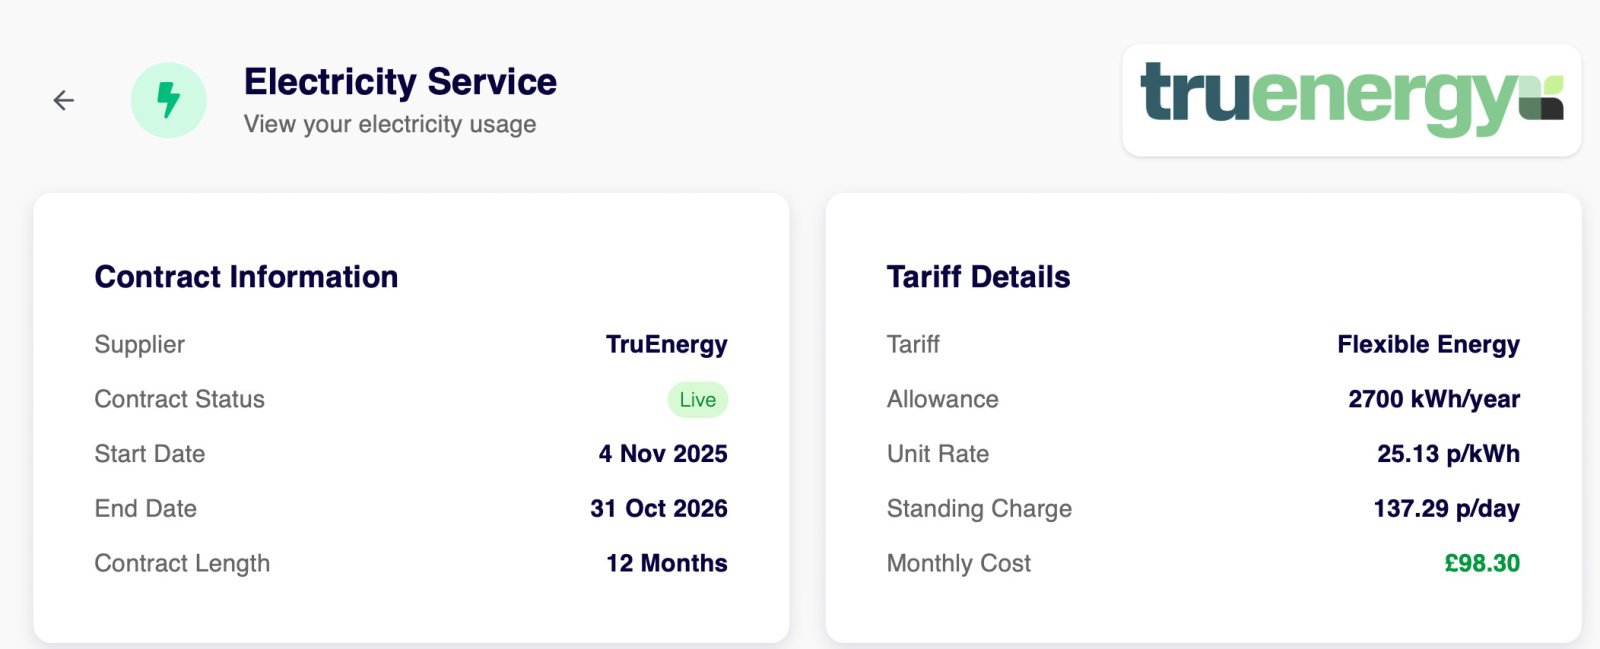Click the truenergy logo
1600x649 pixels.
click(1351, 99)
